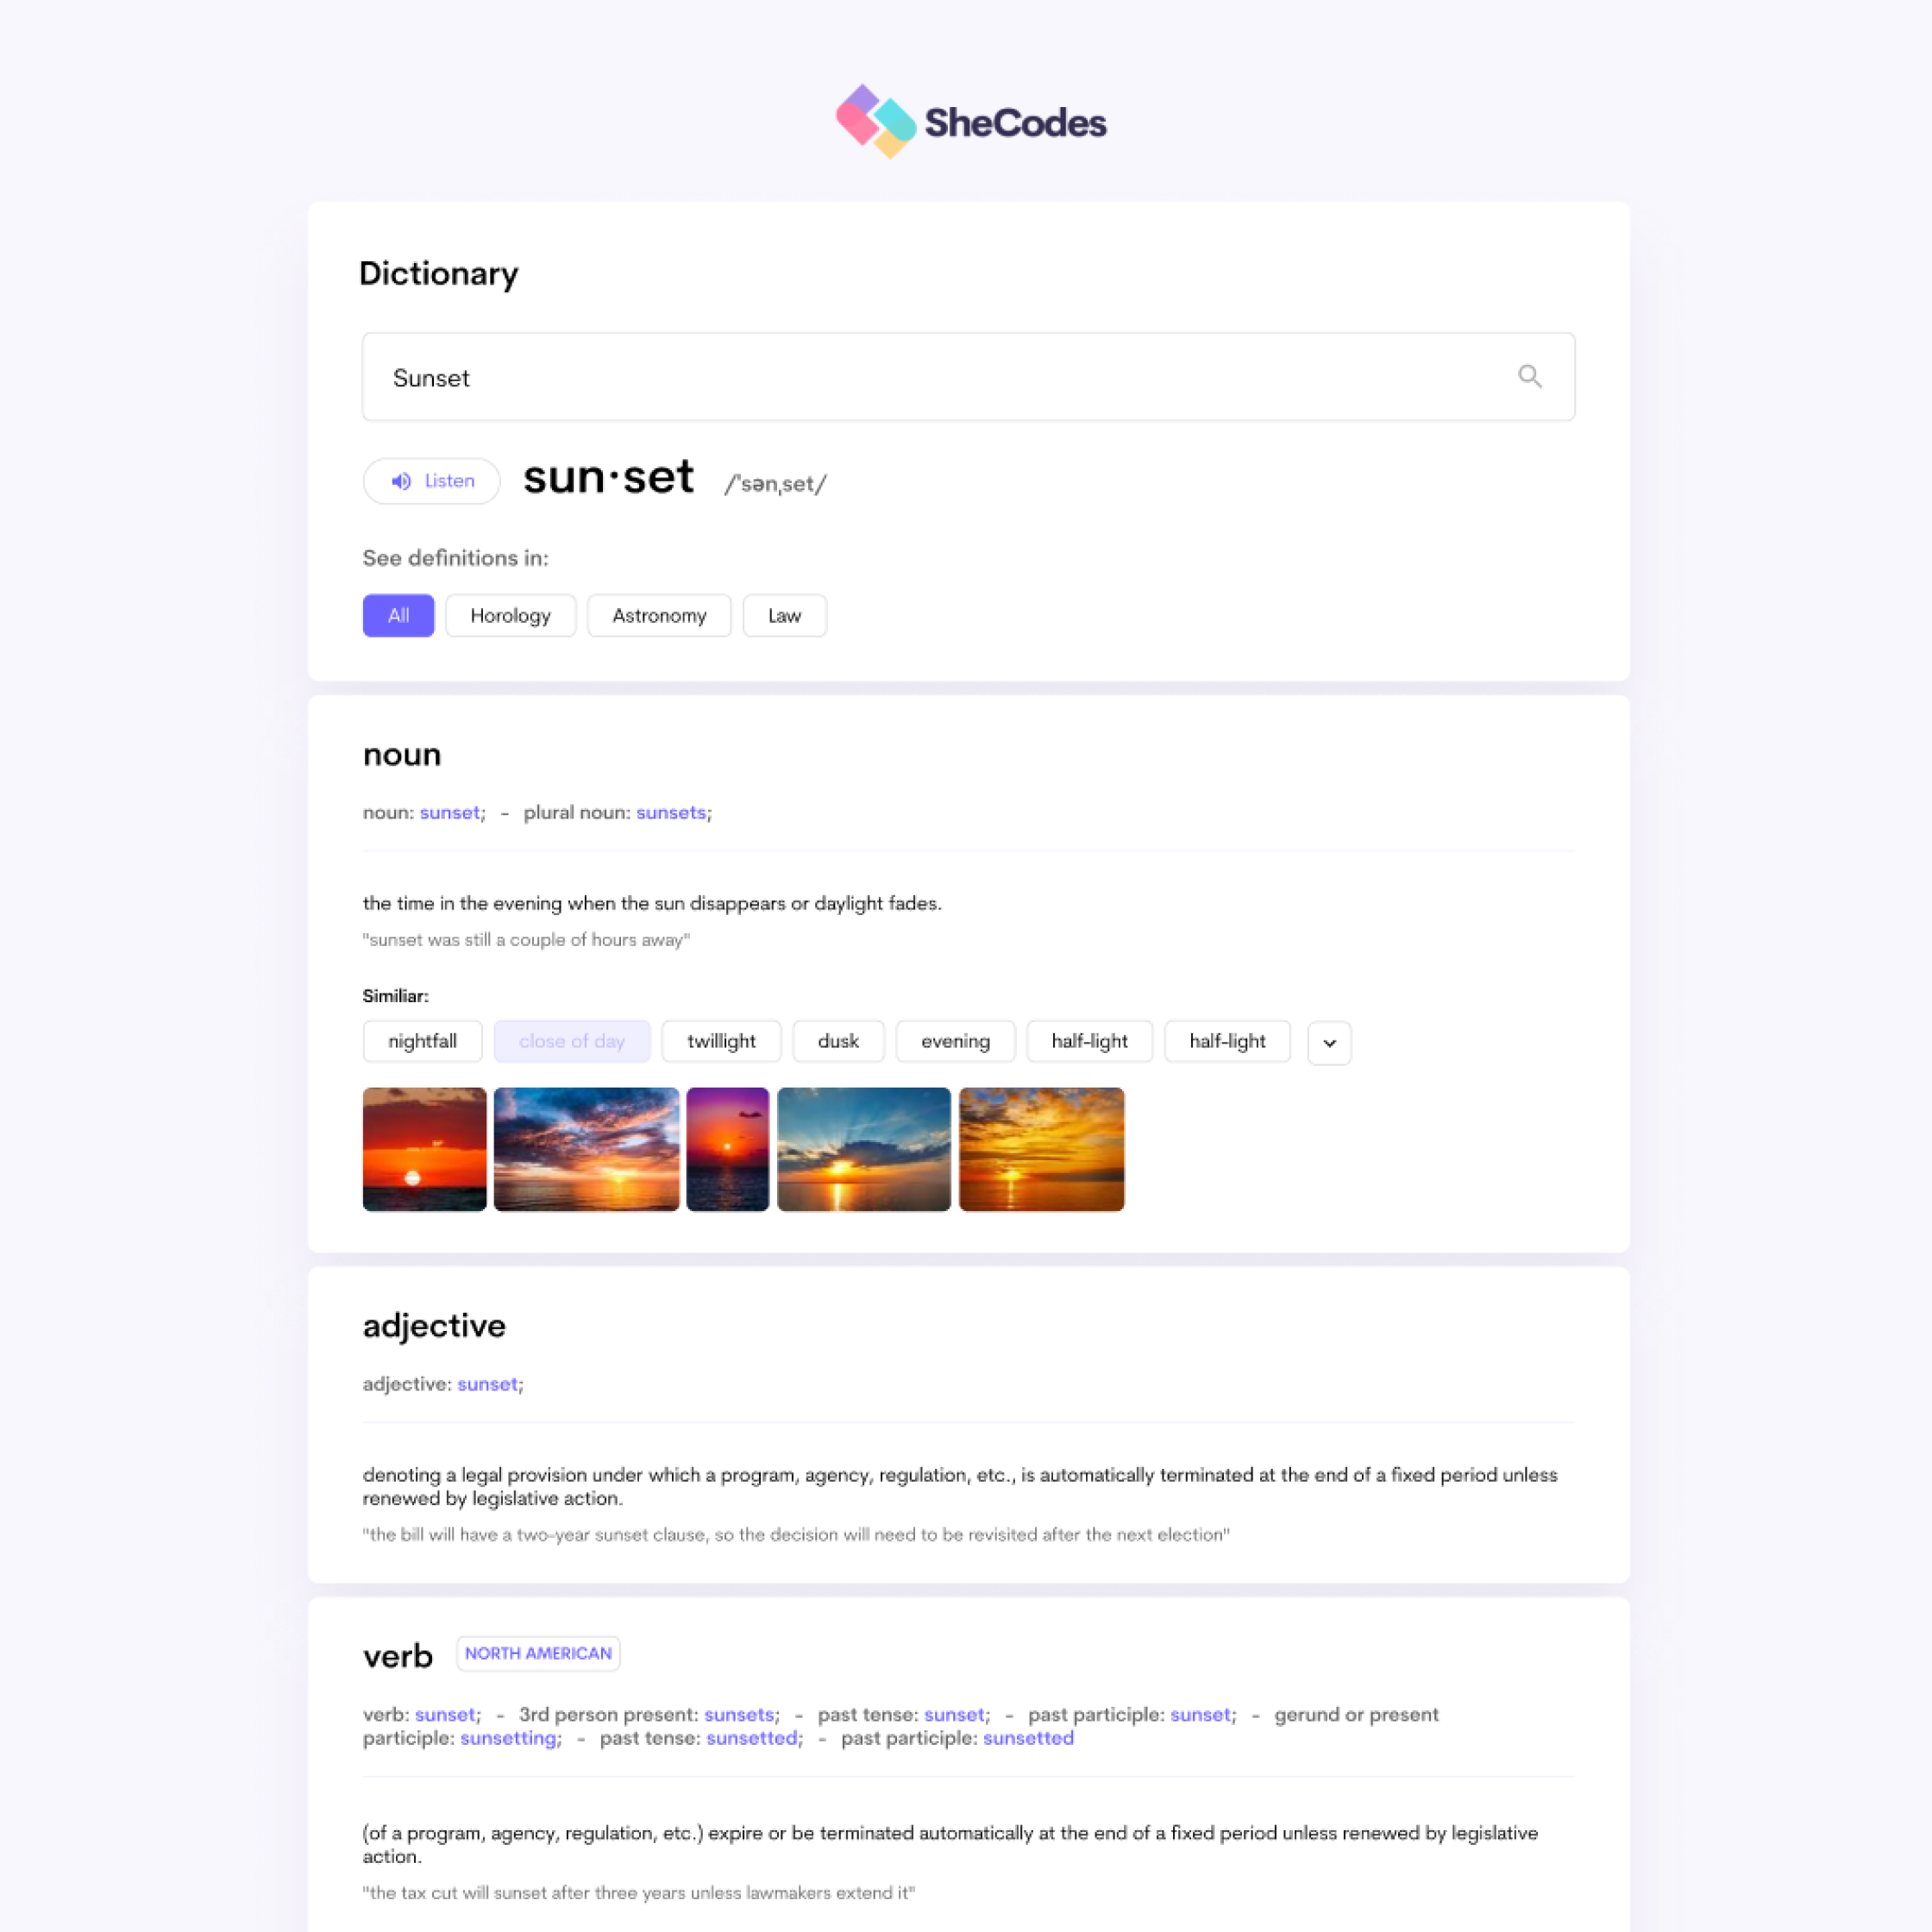Viewport: 1932px width, 1932px height.
Task: Click the third sunset thumbnail image
Action: 725,1148
